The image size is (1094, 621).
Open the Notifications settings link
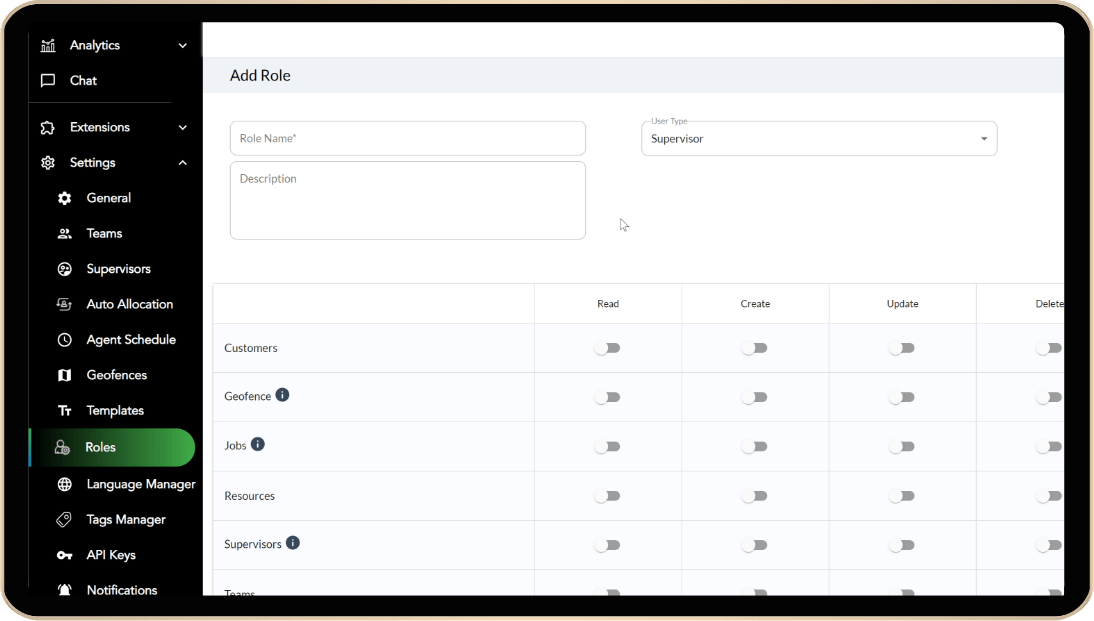pos(121,590)
